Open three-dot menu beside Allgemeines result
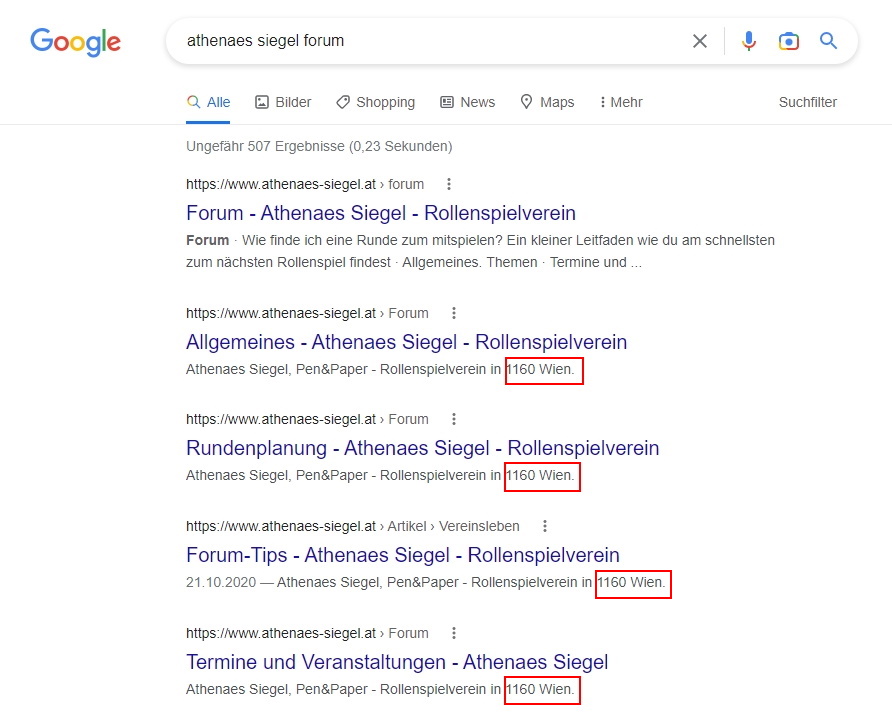Screen dimensions: 892x728 [x=454, y=313]
